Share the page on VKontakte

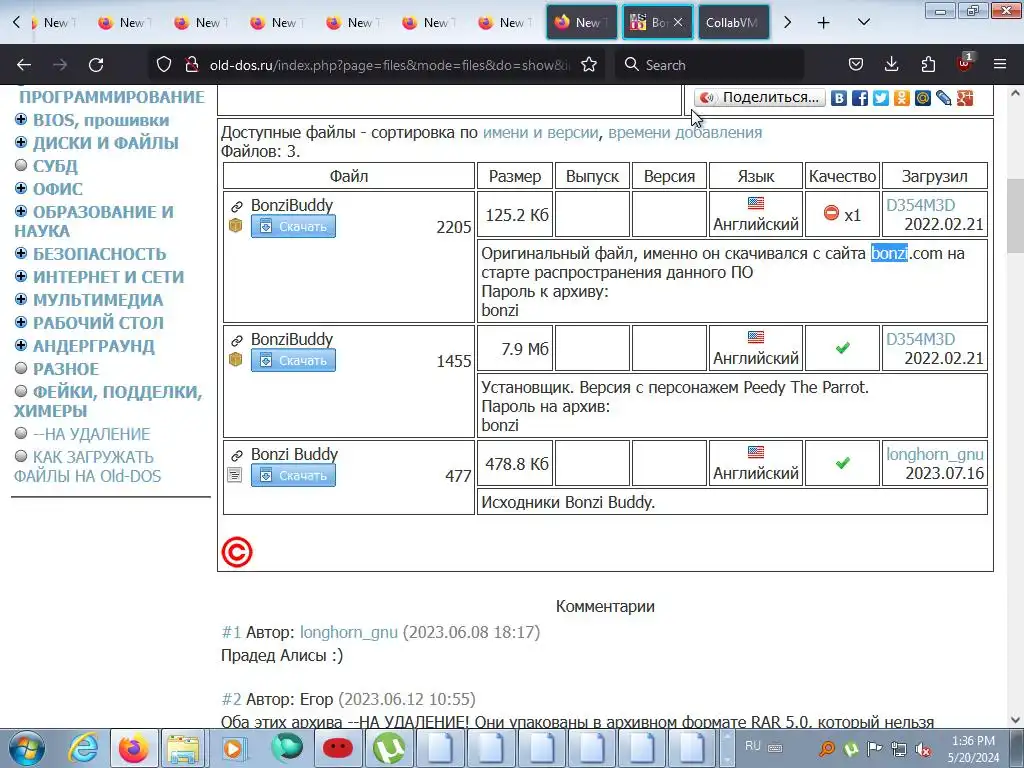(x=839, y=98)
